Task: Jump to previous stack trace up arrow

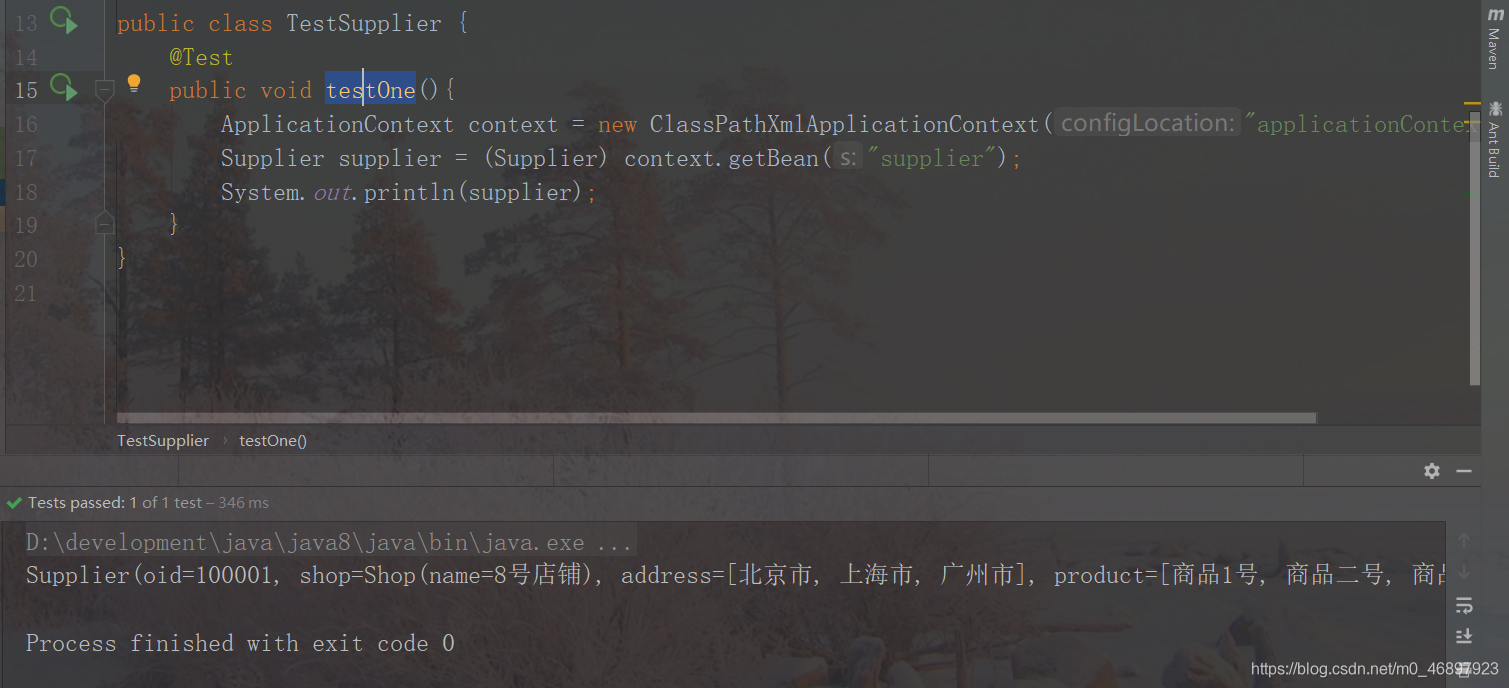Action: click(x=1464, y=541)
